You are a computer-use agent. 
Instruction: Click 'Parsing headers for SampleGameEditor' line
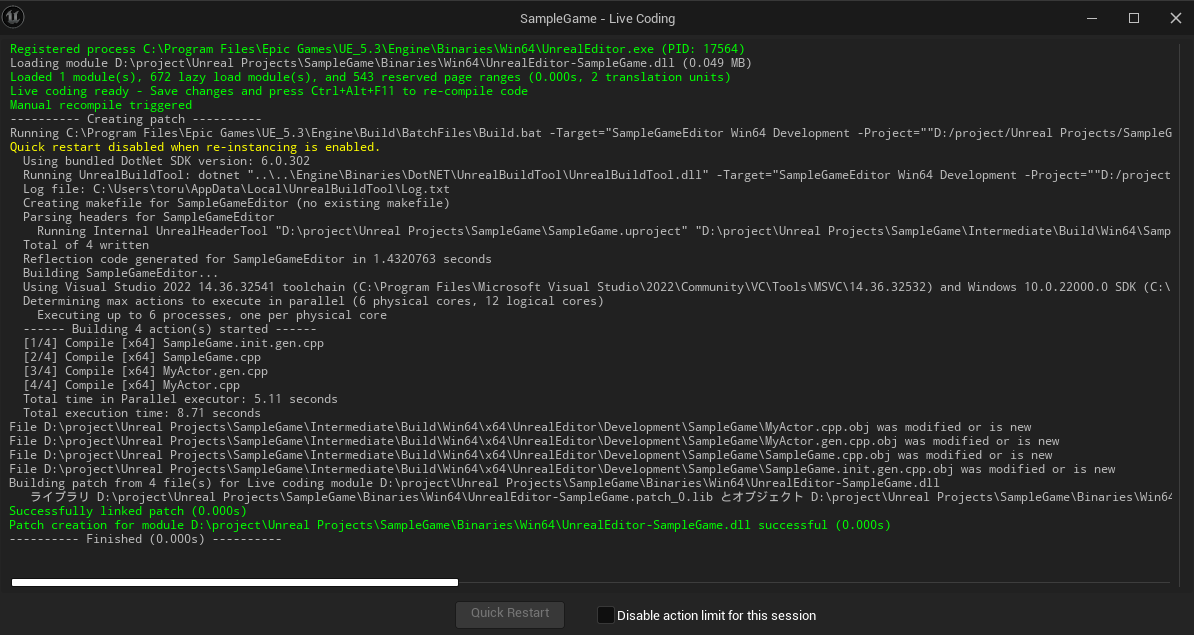[x=148, y=217]
